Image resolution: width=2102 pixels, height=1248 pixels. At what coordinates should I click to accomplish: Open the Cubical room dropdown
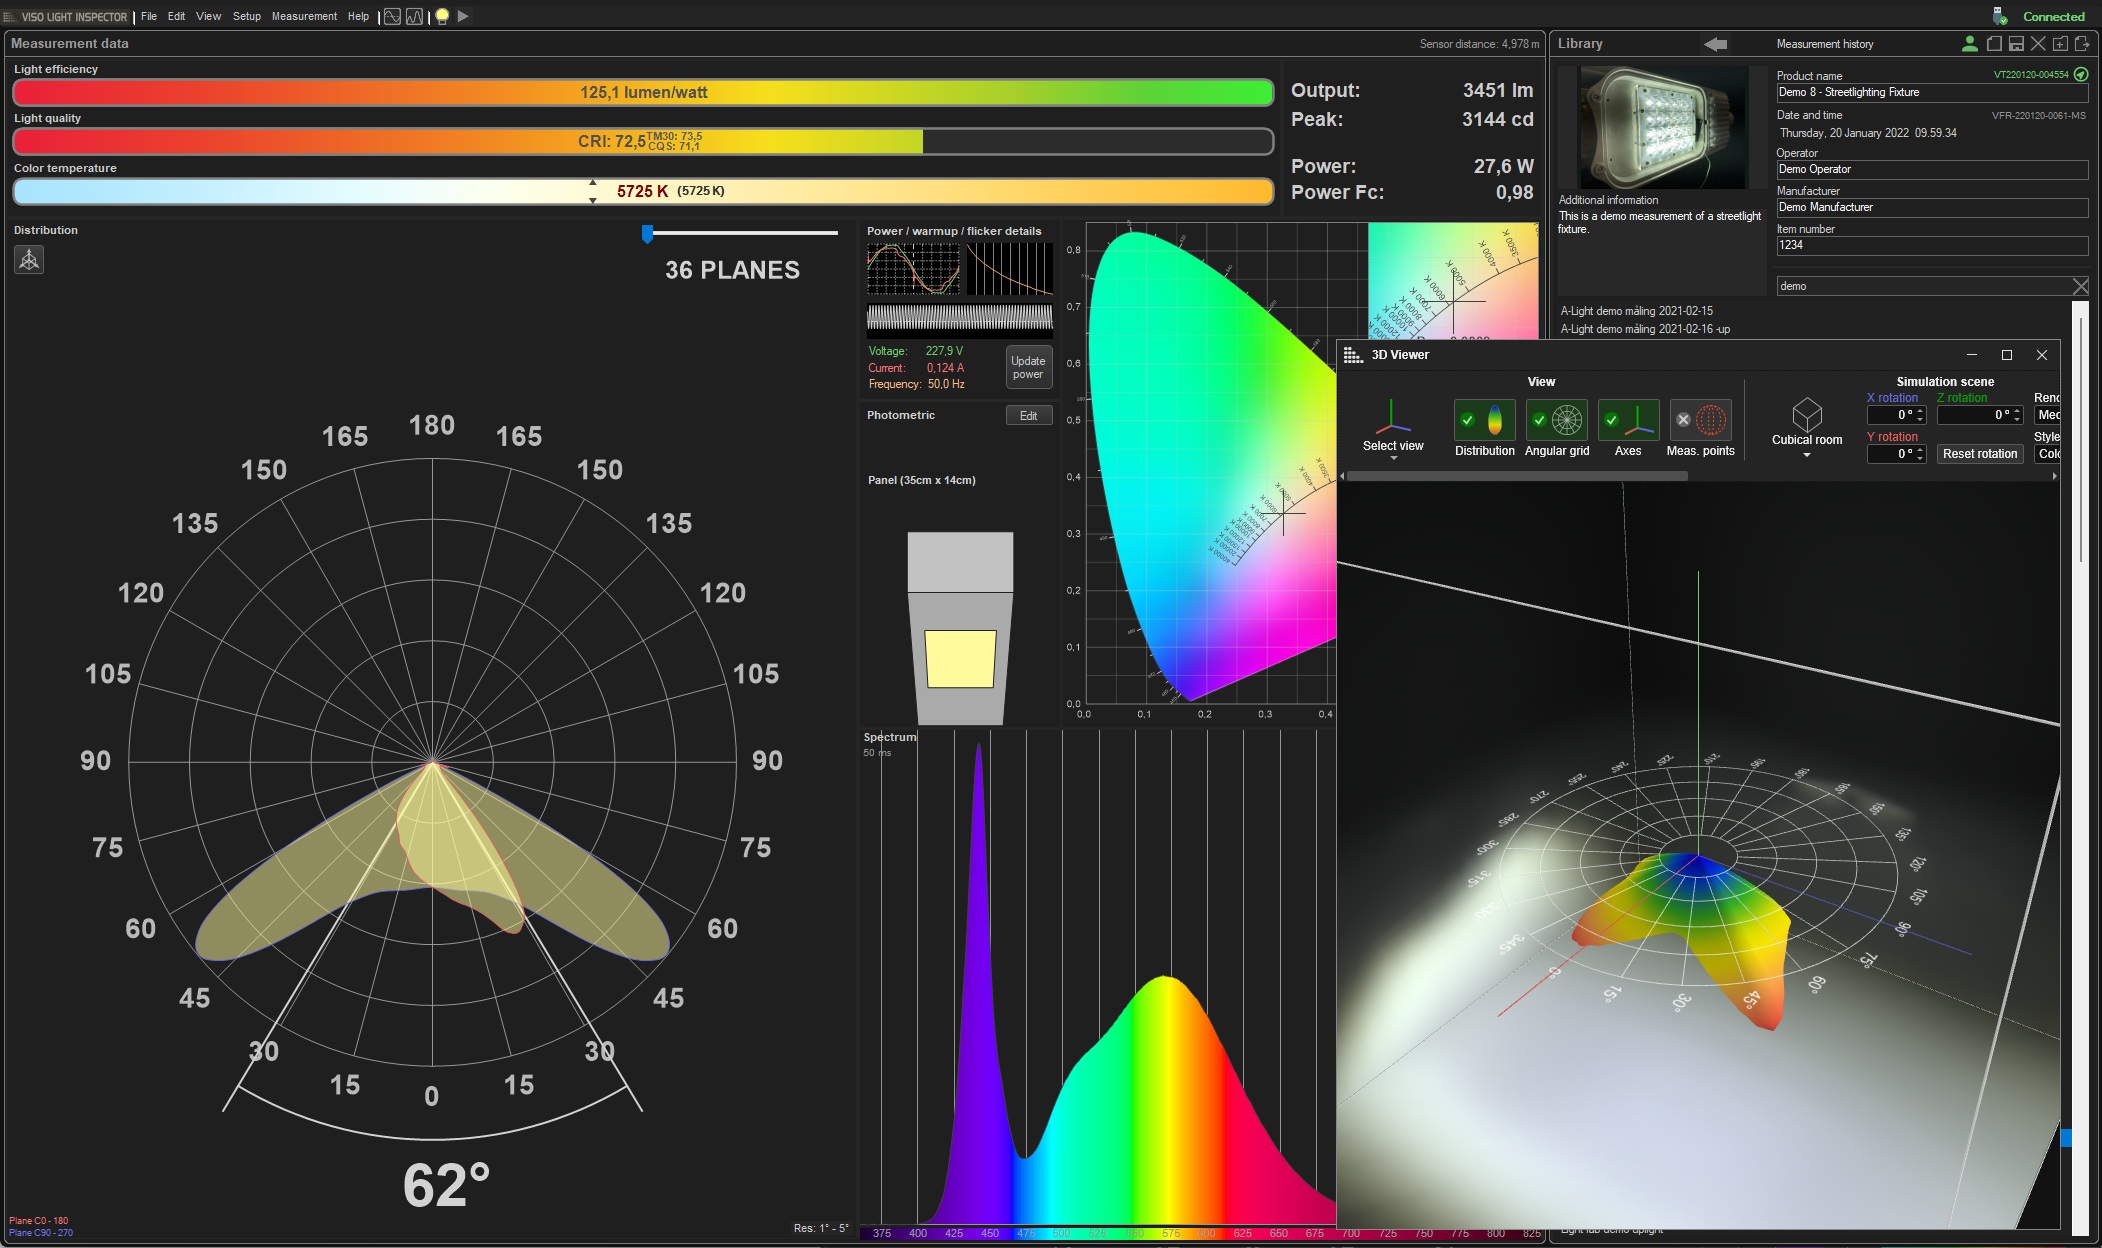click(1806, 456)
